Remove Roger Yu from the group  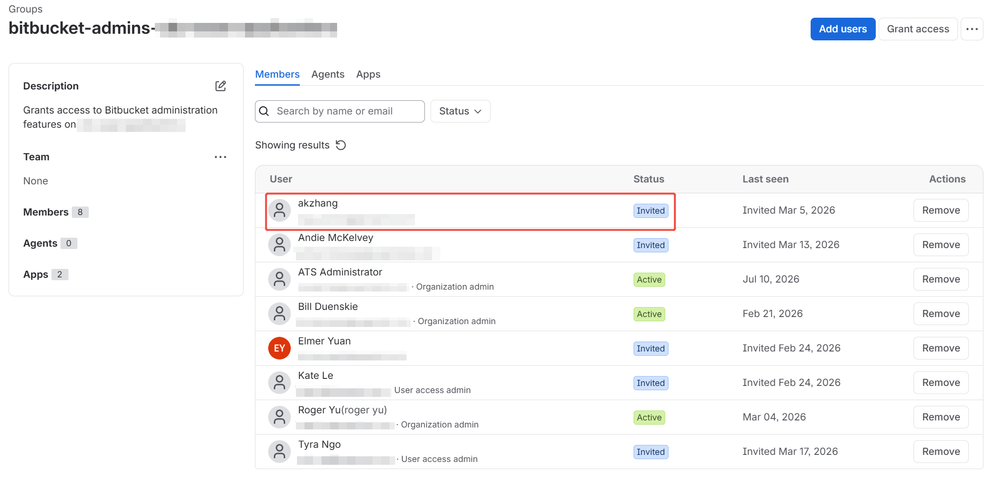(941, 417)
